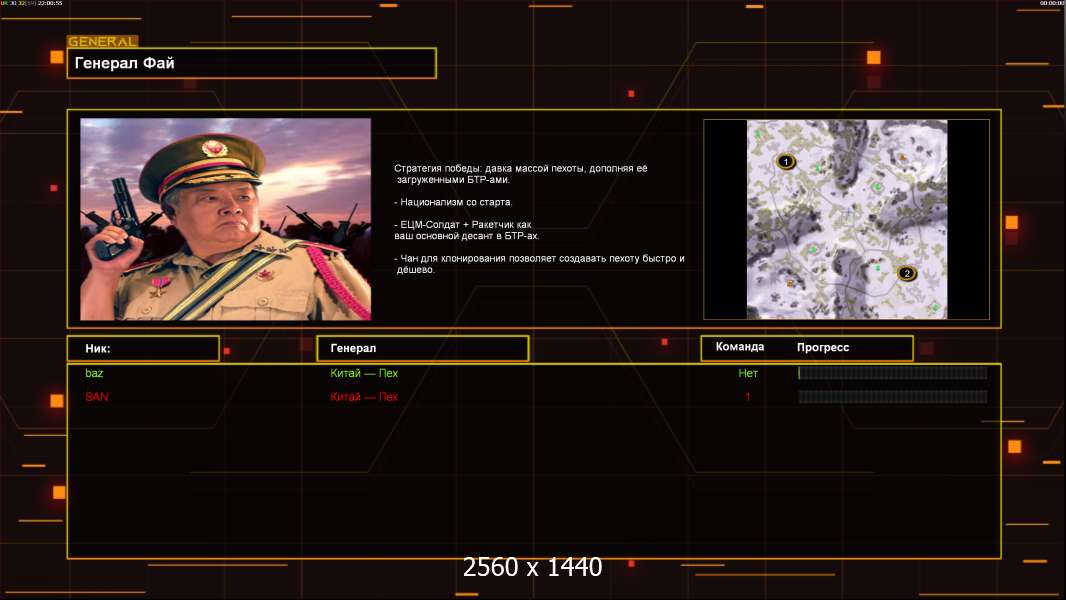The height and width of the screenshot is (600, 1066).
Task: Click the timer in top-right corner
Action: pos(1051,4)
